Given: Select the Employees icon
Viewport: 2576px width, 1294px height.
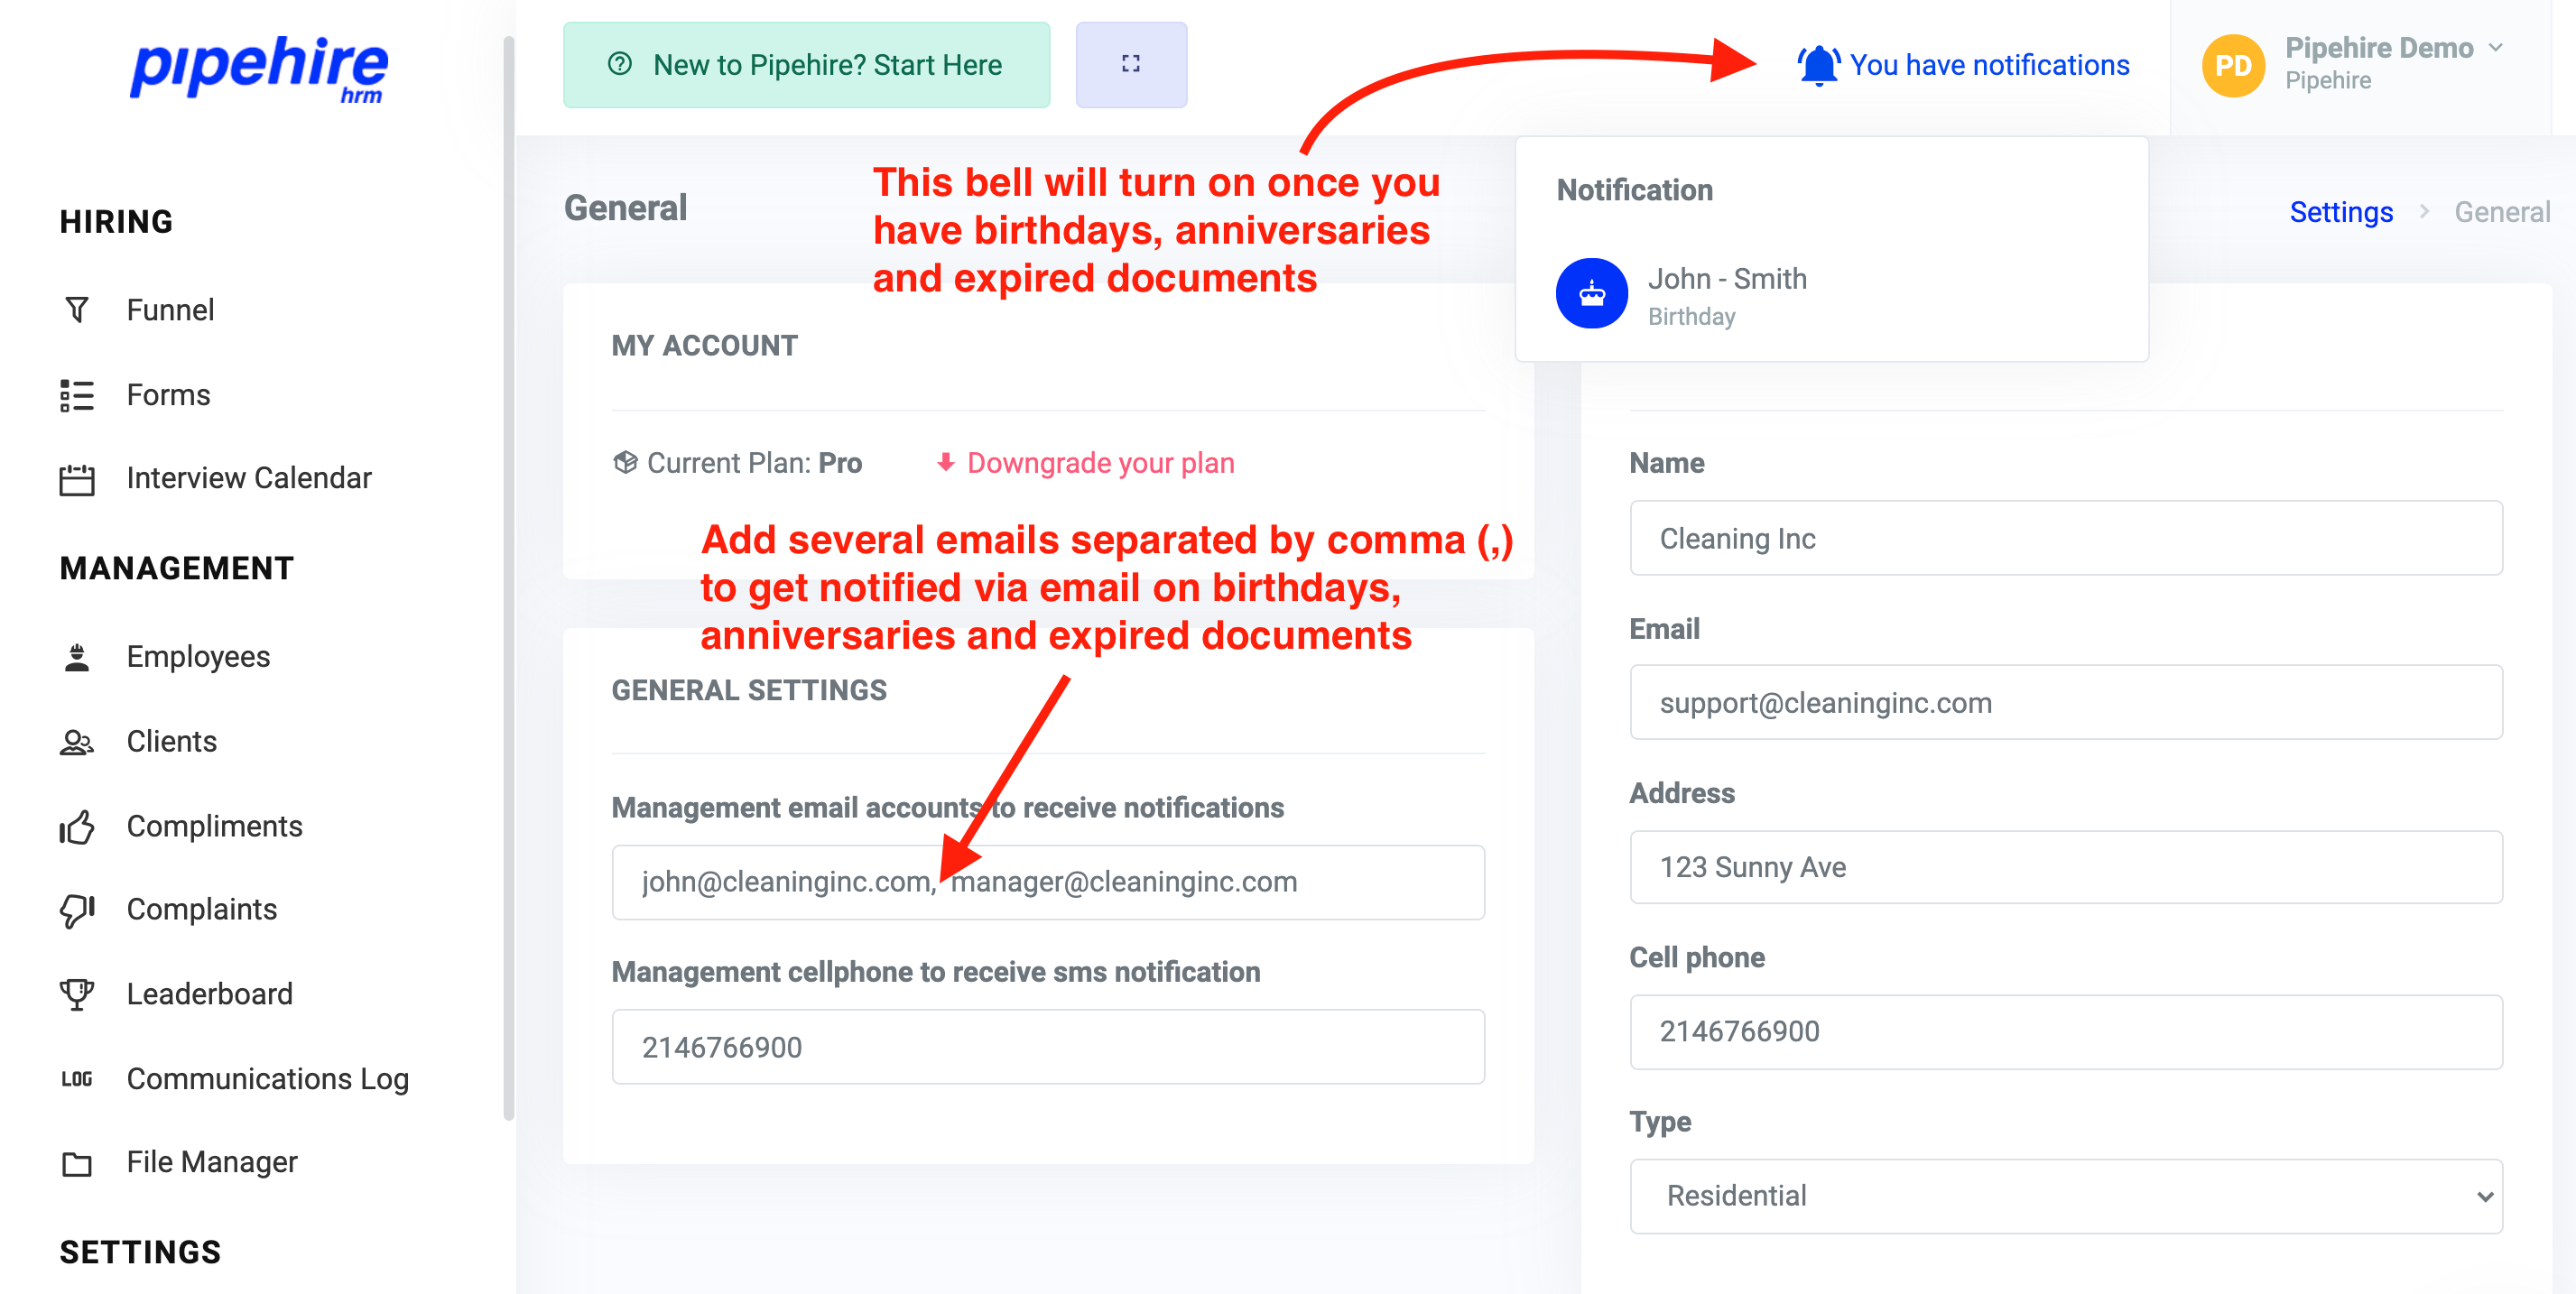Looking at the screenshot, I should (77, 656).
